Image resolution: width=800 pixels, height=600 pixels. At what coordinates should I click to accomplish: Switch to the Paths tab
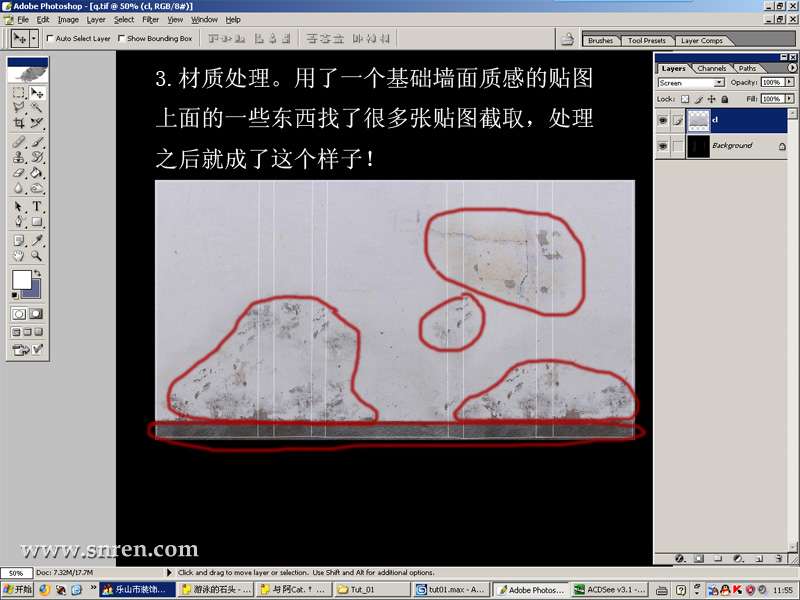coord(747,68)
